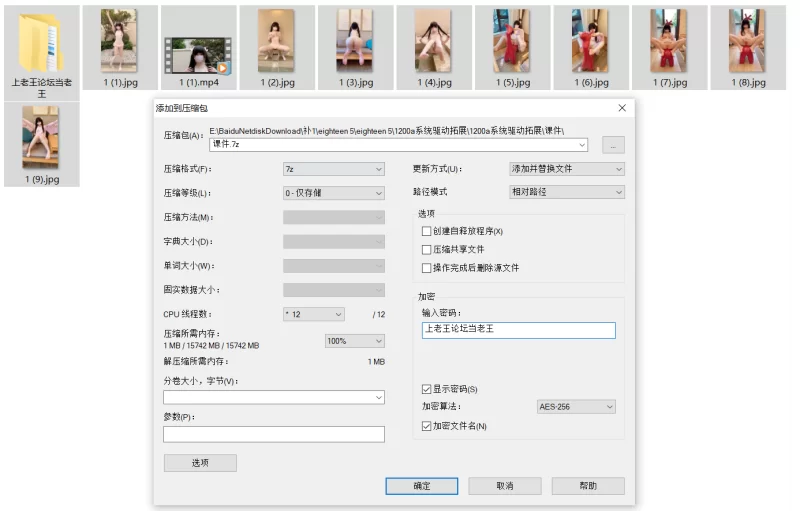Open the 压缩等级 dropdown showing 0 - 仅存储

(334, 193)
